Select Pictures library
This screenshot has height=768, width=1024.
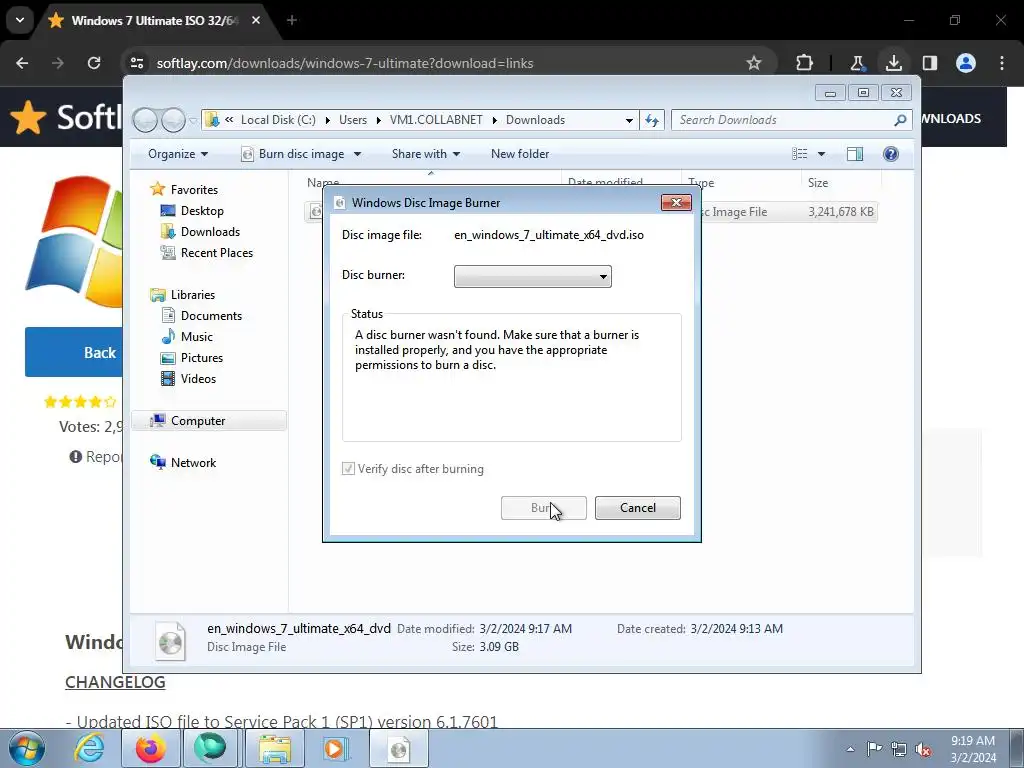pos(202,357)
